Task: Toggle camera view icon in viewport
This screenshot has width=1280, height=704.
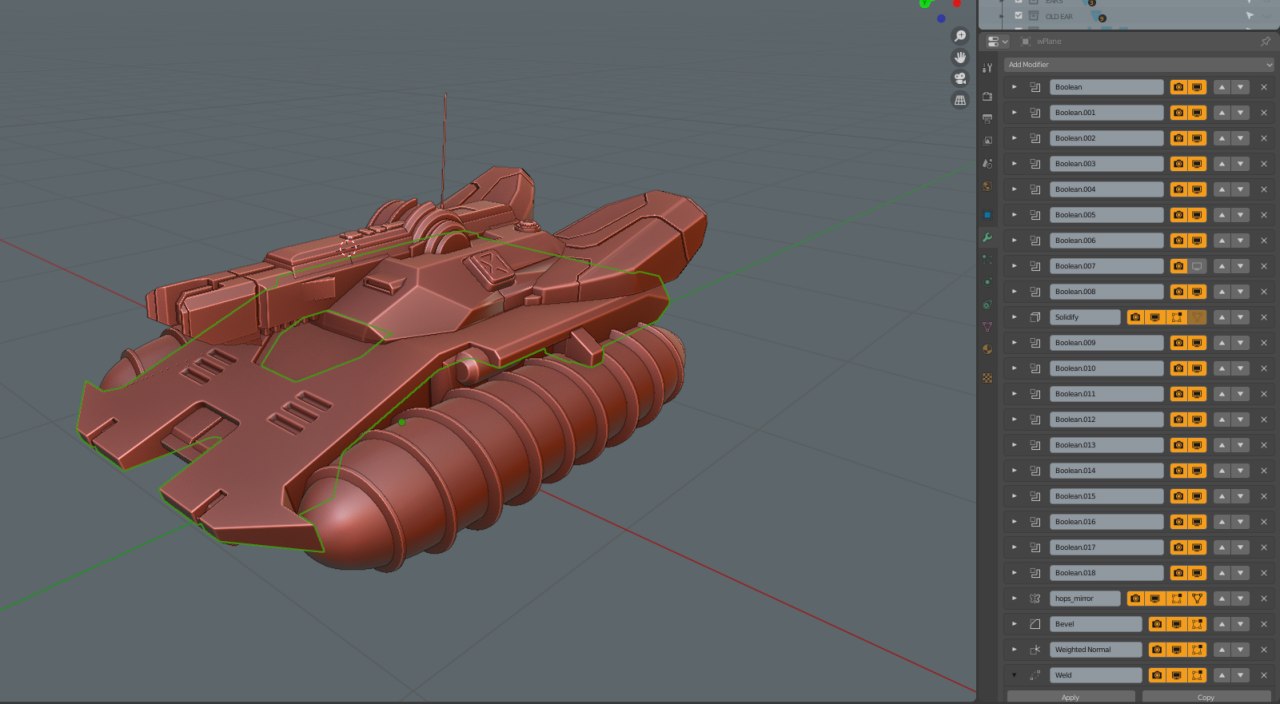Action: point(961,79)
